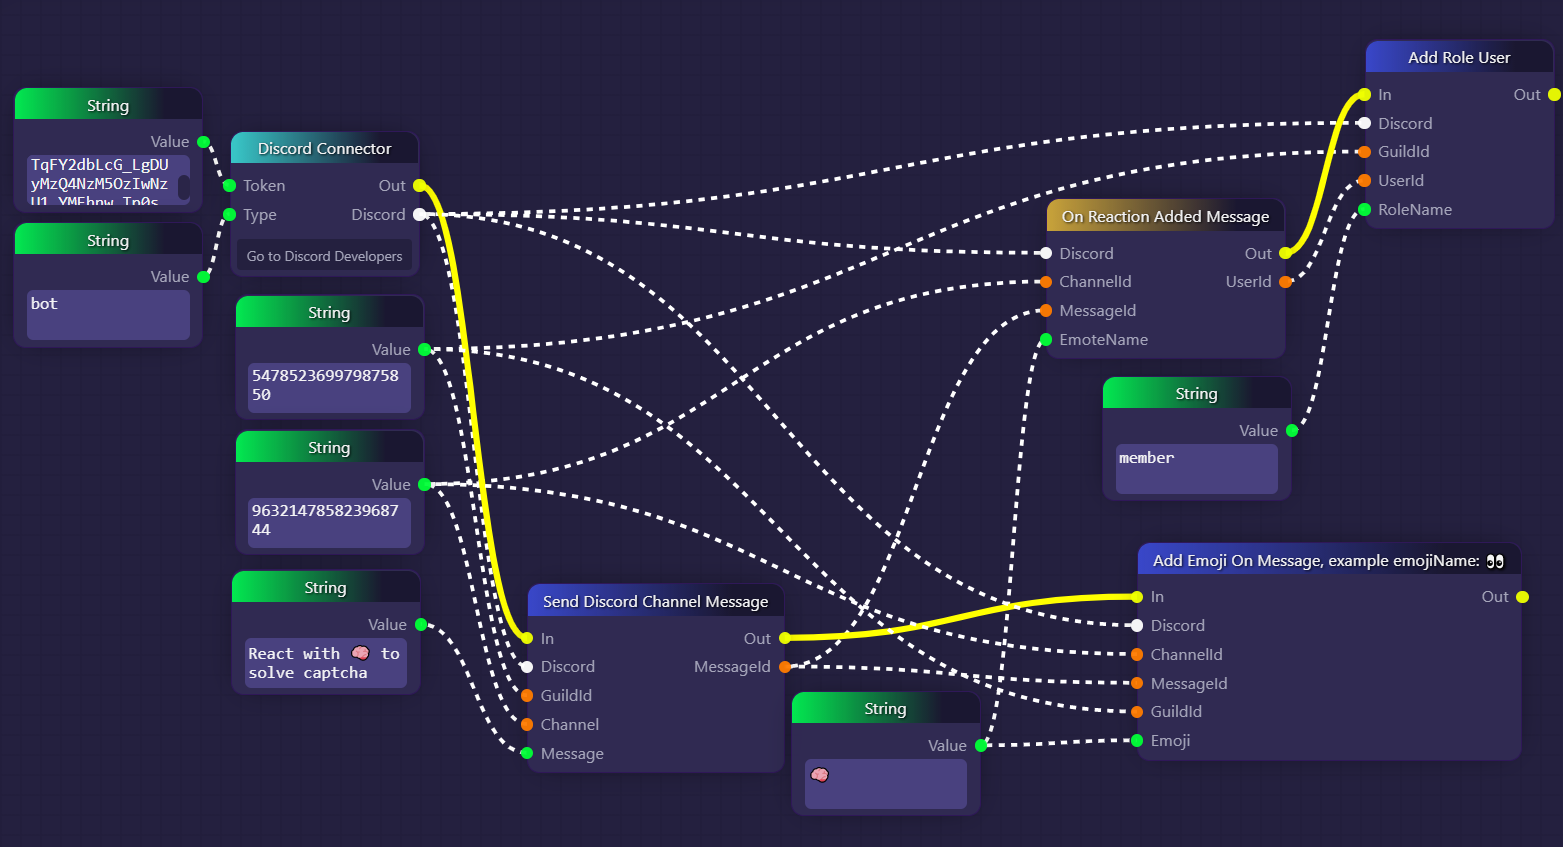Click the text field containing 'bot'
Viewport: 1563px width, 847px height.
[x=108, y=314]
